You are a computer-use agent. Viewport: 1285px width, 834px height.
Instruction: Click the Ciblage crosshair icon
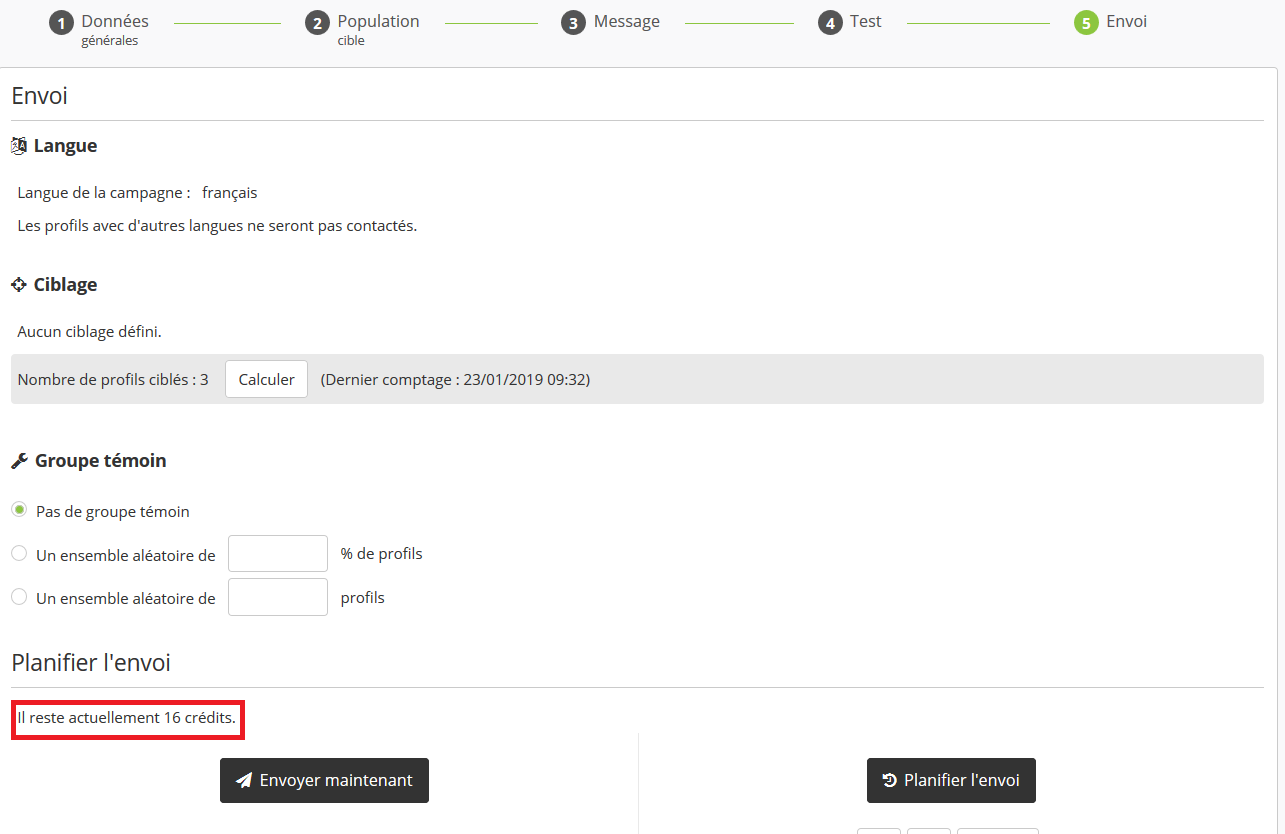coord(18,285)
